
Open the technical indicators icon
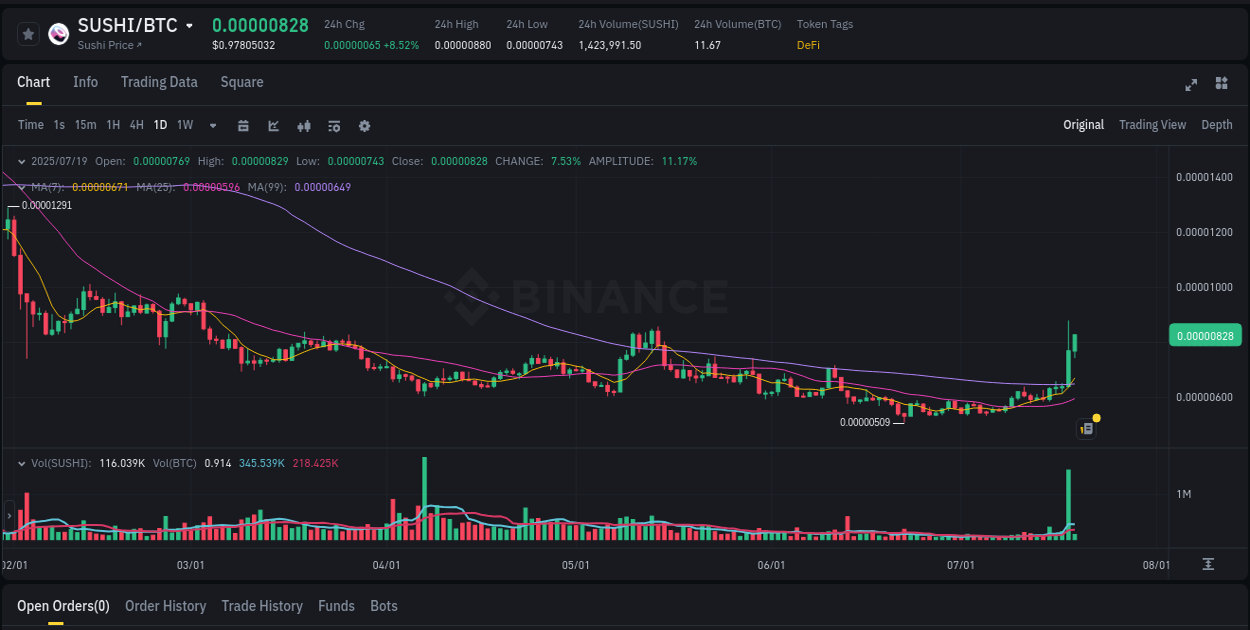(335, 126)
